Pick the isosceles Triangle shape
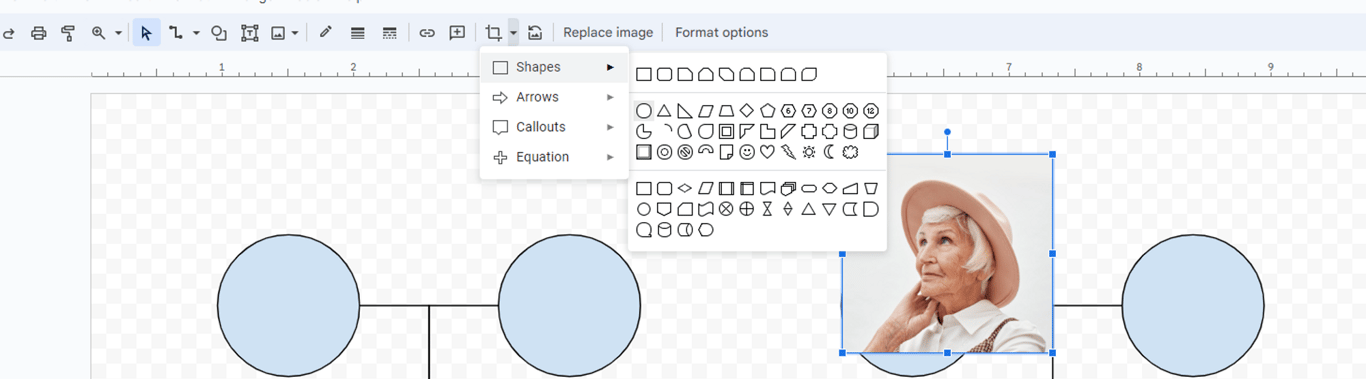 (x=664, y=111)
